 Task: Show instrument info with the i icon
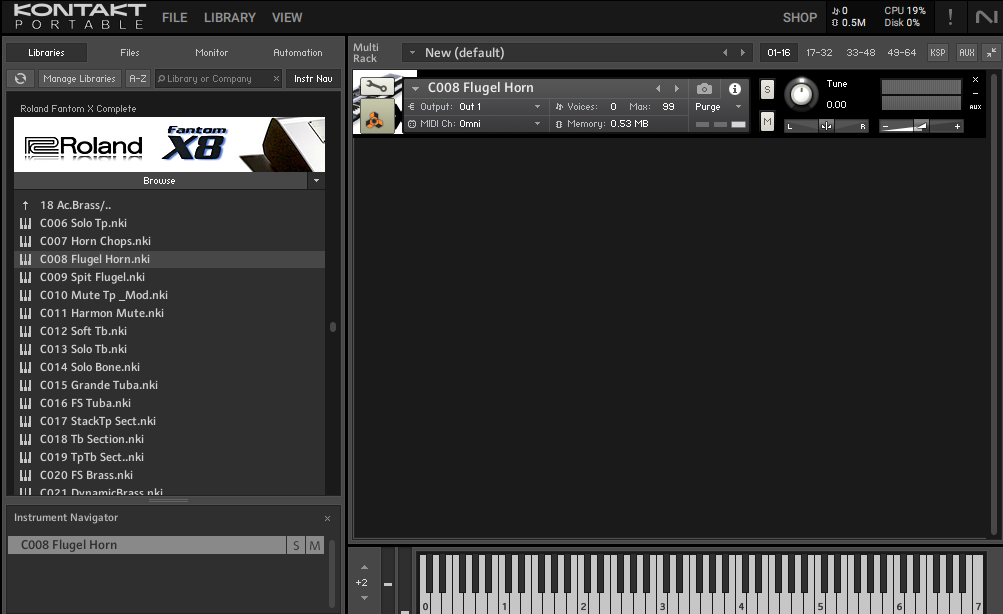click(x=734, y=89)
